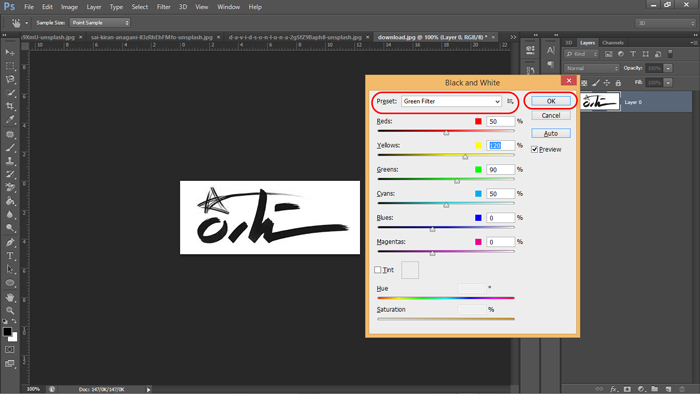Open the Filter menu
Viewport: 700px width, 394px height.
[163, 7]
